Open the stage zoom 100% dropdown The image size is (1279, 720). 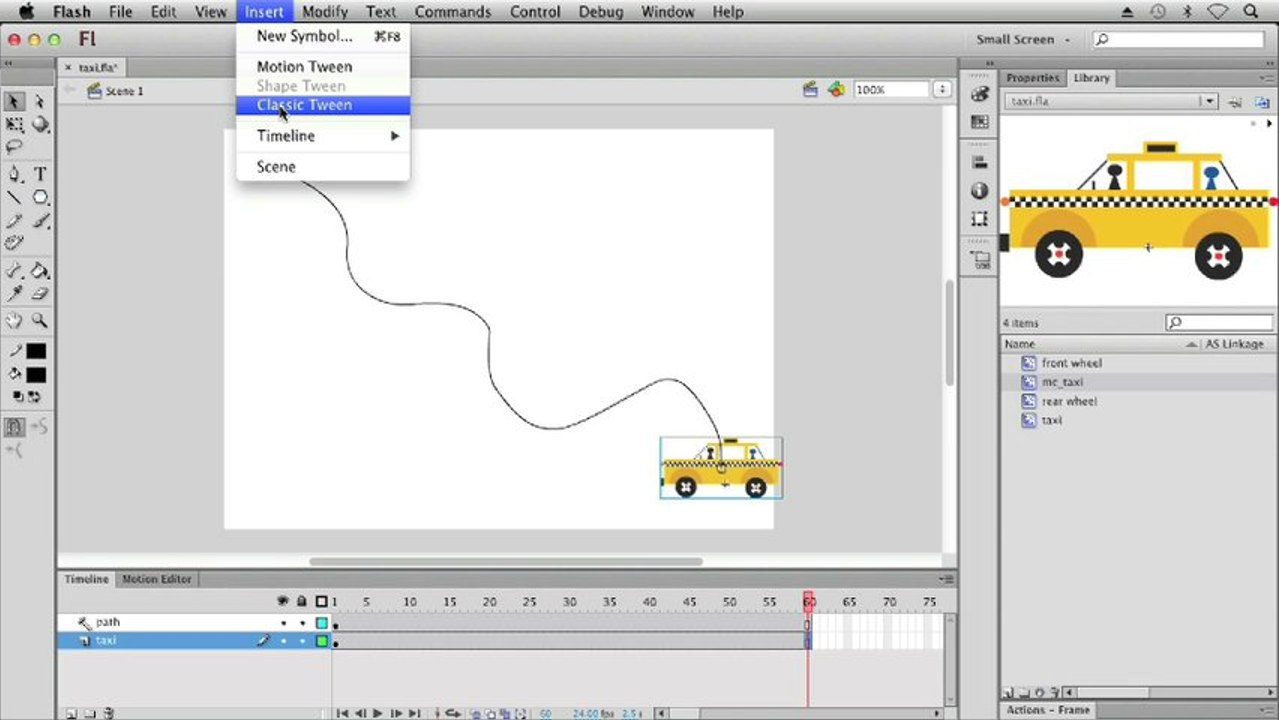tap(941, 90)
